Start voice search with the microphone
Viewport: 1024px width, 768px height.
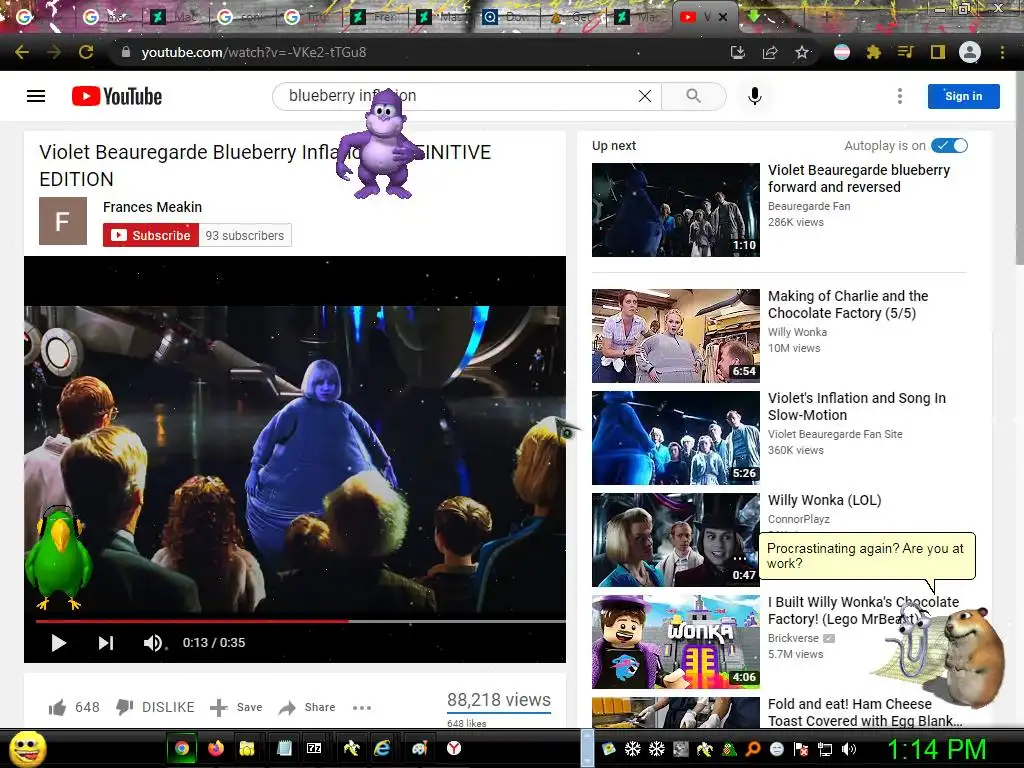pyautogui.click(x=754, y=96)
